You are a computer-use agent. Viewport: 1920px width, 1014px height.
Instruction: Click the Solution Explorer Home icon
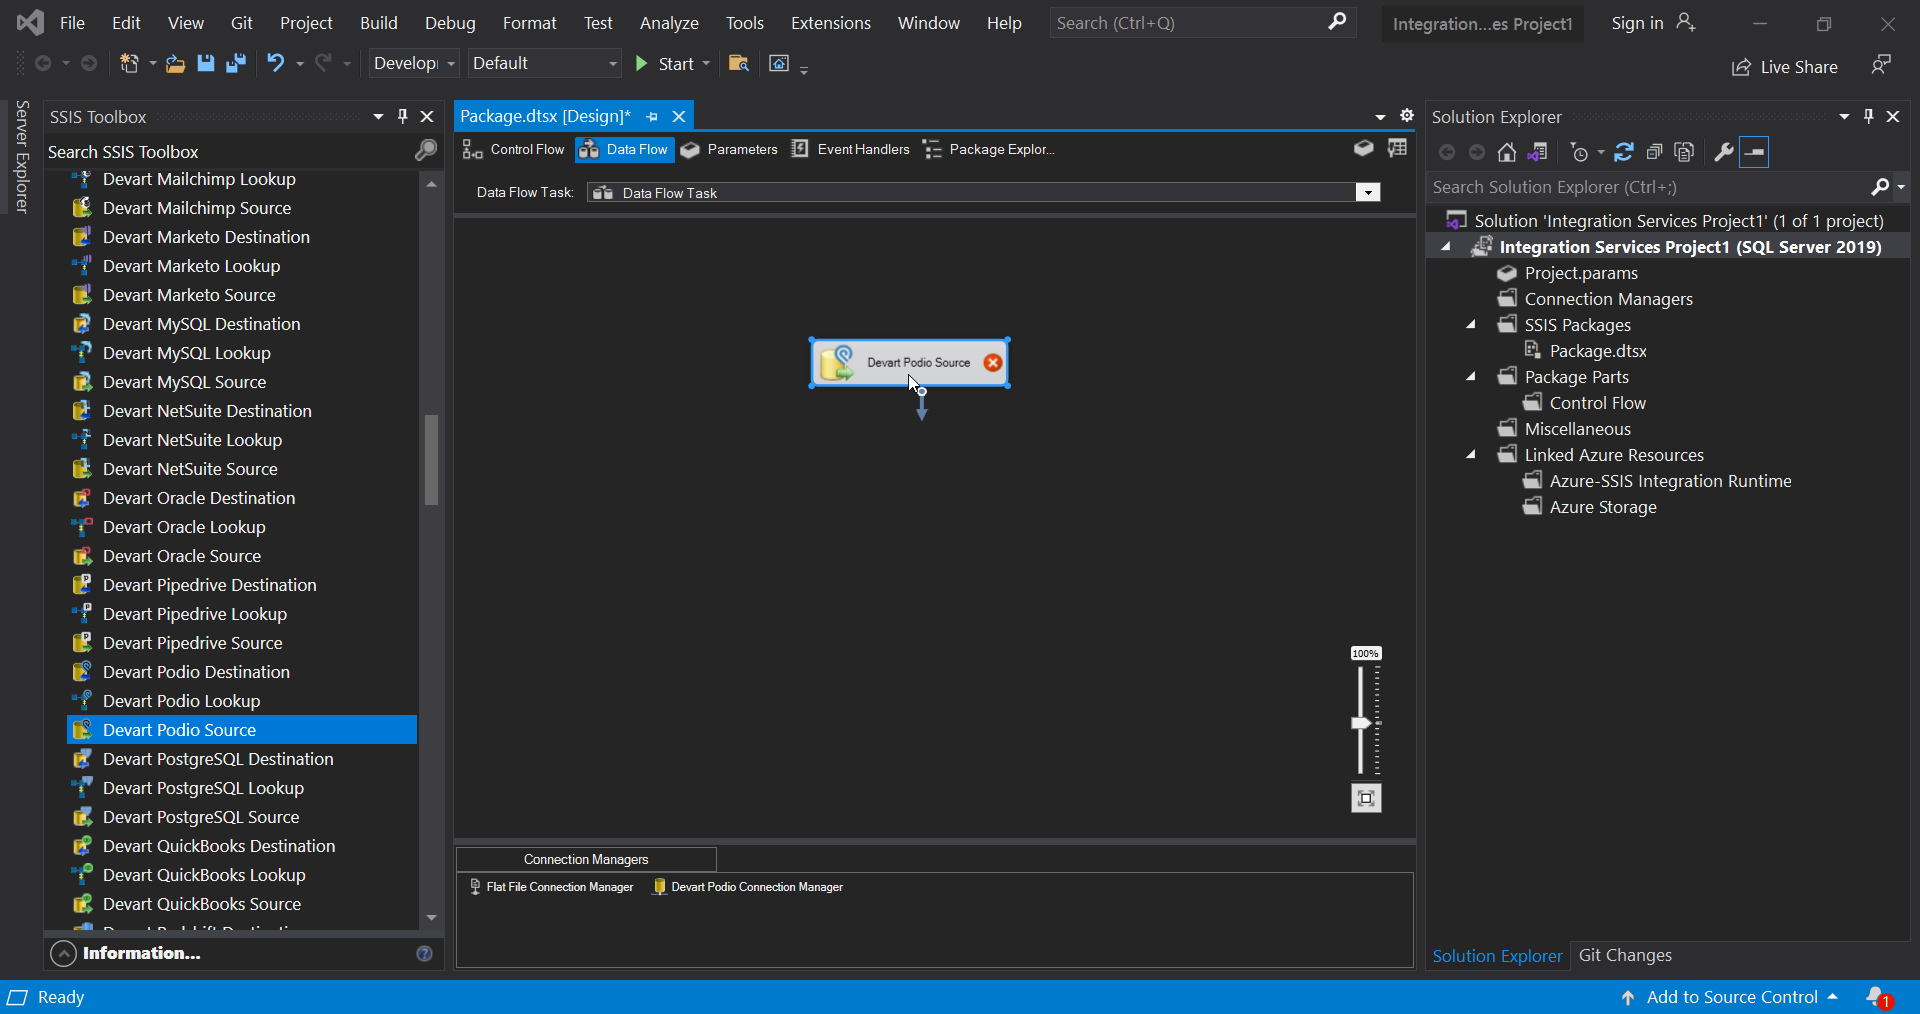1506,152
